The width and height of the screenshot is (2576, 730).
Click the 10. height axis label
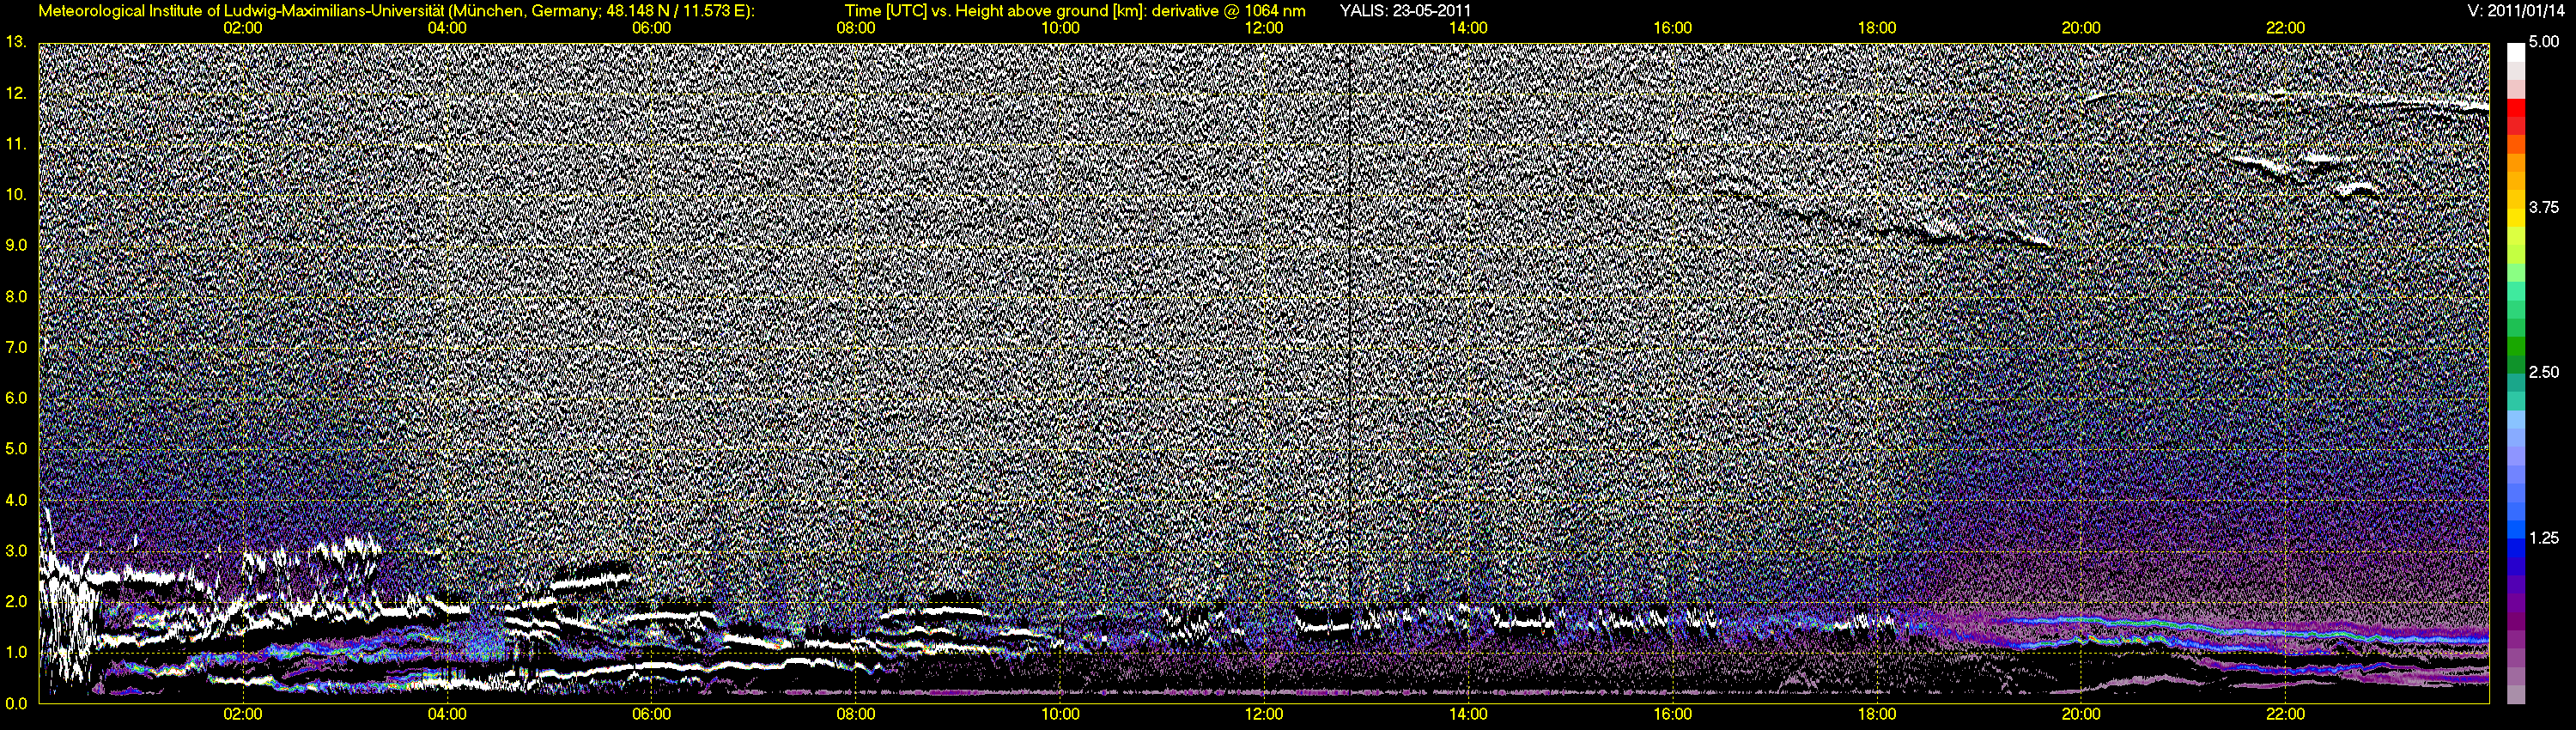15,194
